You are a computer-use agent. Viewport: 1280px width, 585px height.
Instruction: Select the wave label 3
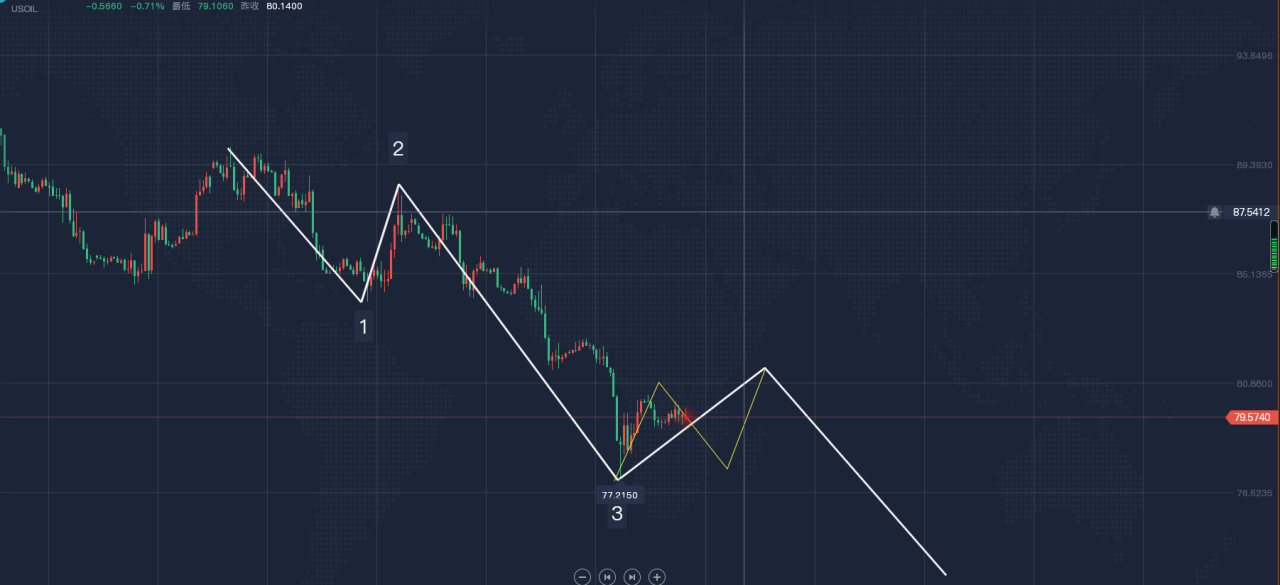point(617,514)
